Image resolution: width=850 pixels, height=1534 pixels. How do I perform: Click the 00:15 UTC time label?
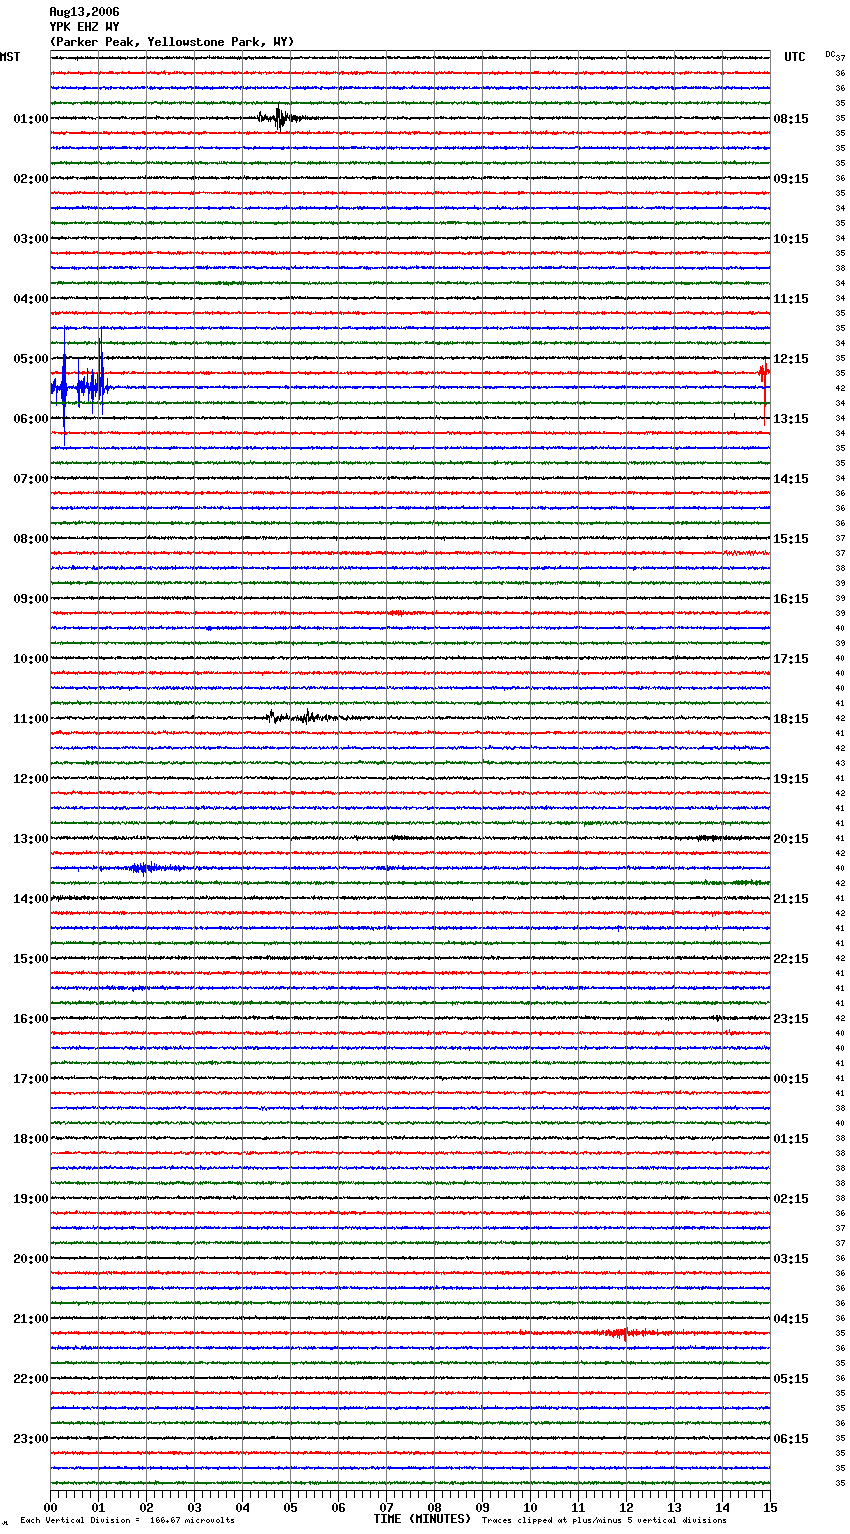coord(791,1079)
